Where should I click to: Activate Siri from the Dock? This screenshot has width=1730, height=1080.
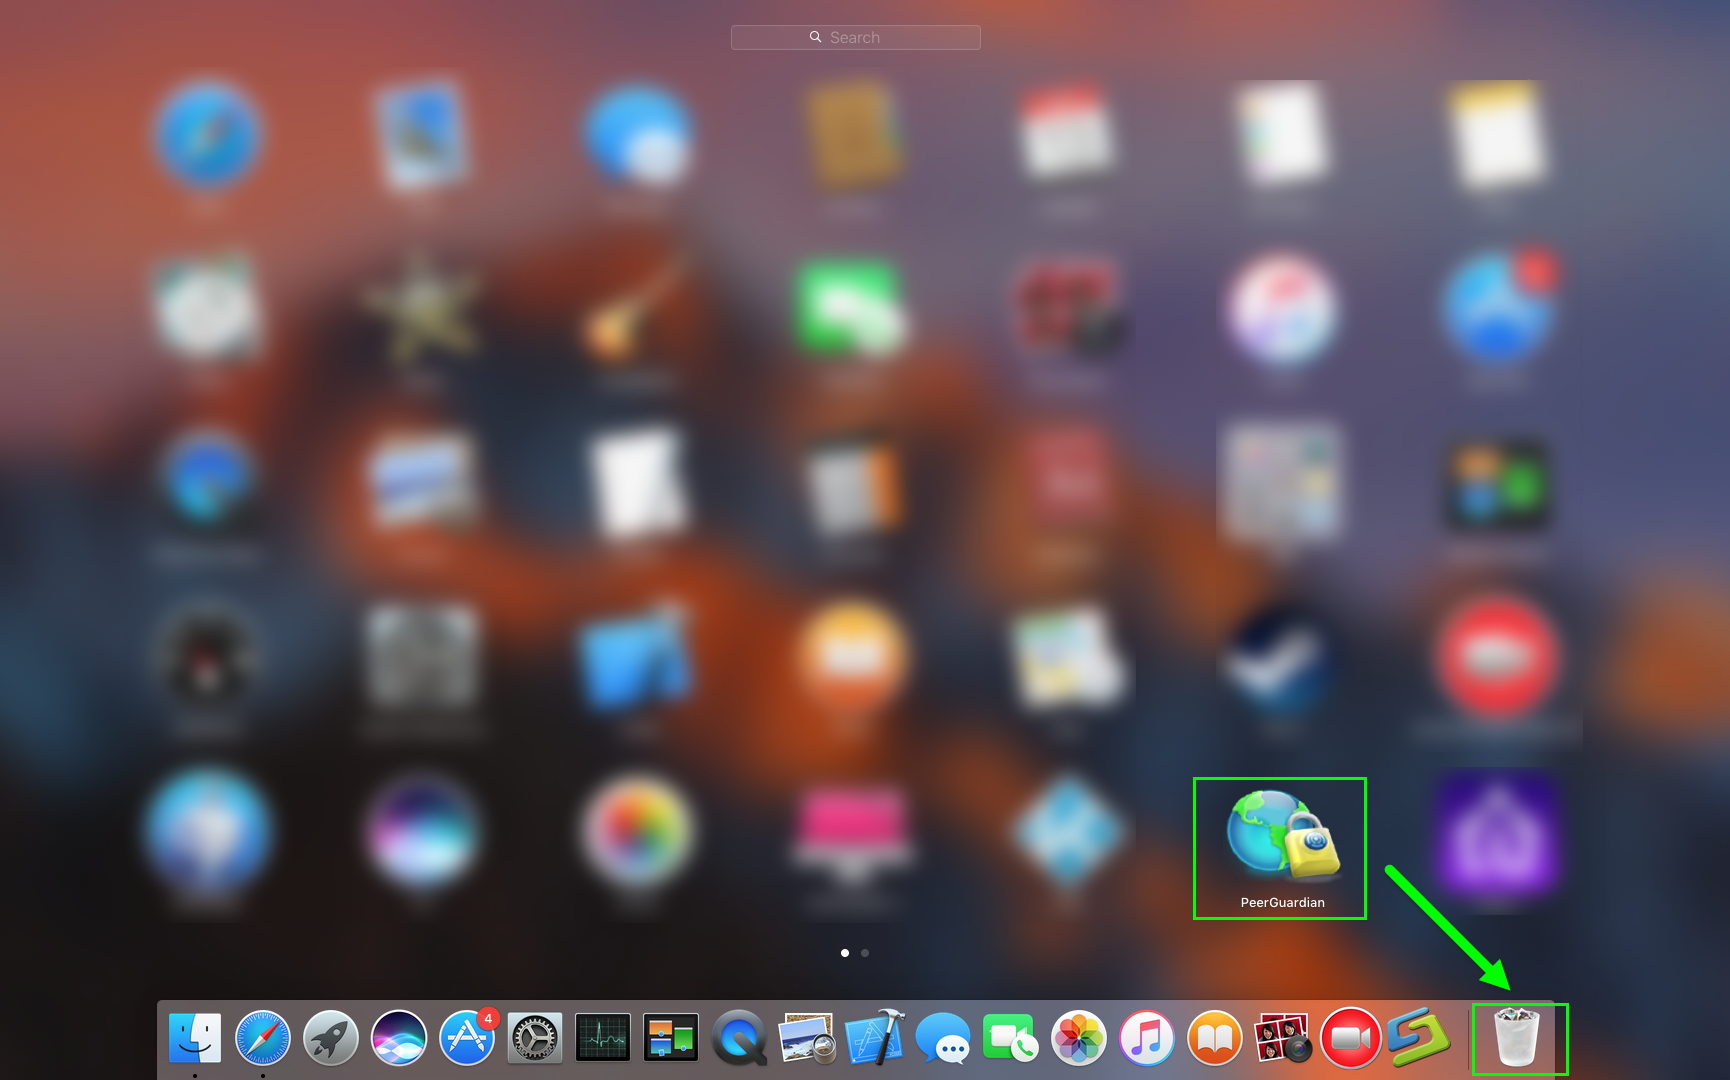click(x=398, y=1038)
